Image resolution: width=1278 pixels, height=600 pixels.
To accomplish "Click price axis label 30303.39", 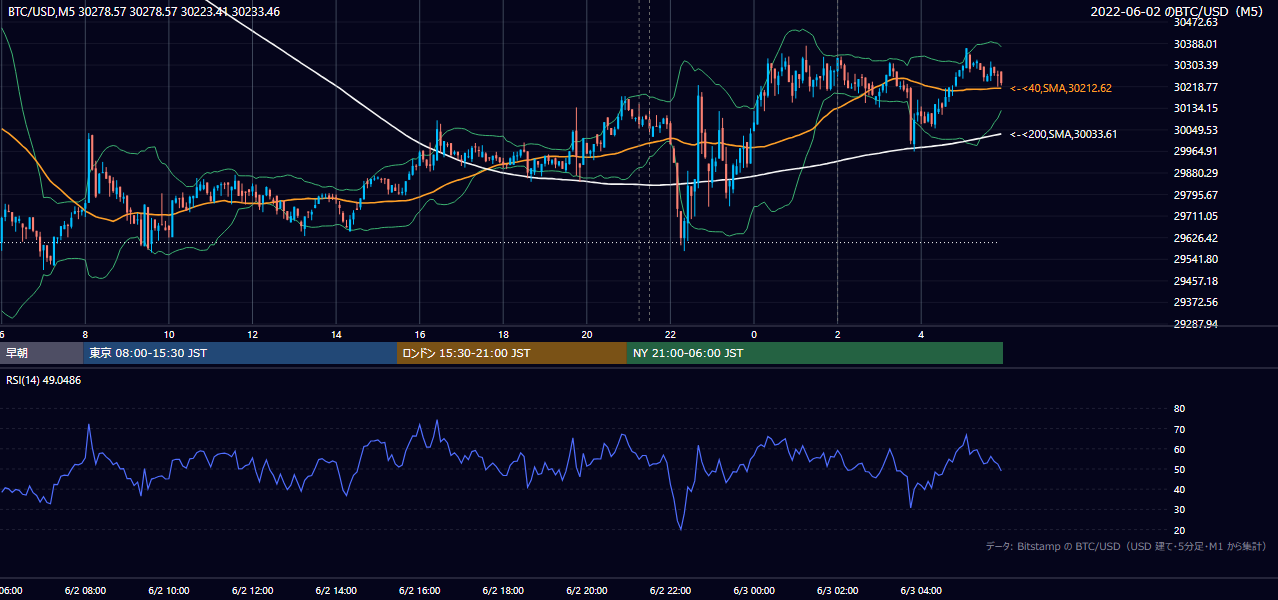I will 1195,65.
